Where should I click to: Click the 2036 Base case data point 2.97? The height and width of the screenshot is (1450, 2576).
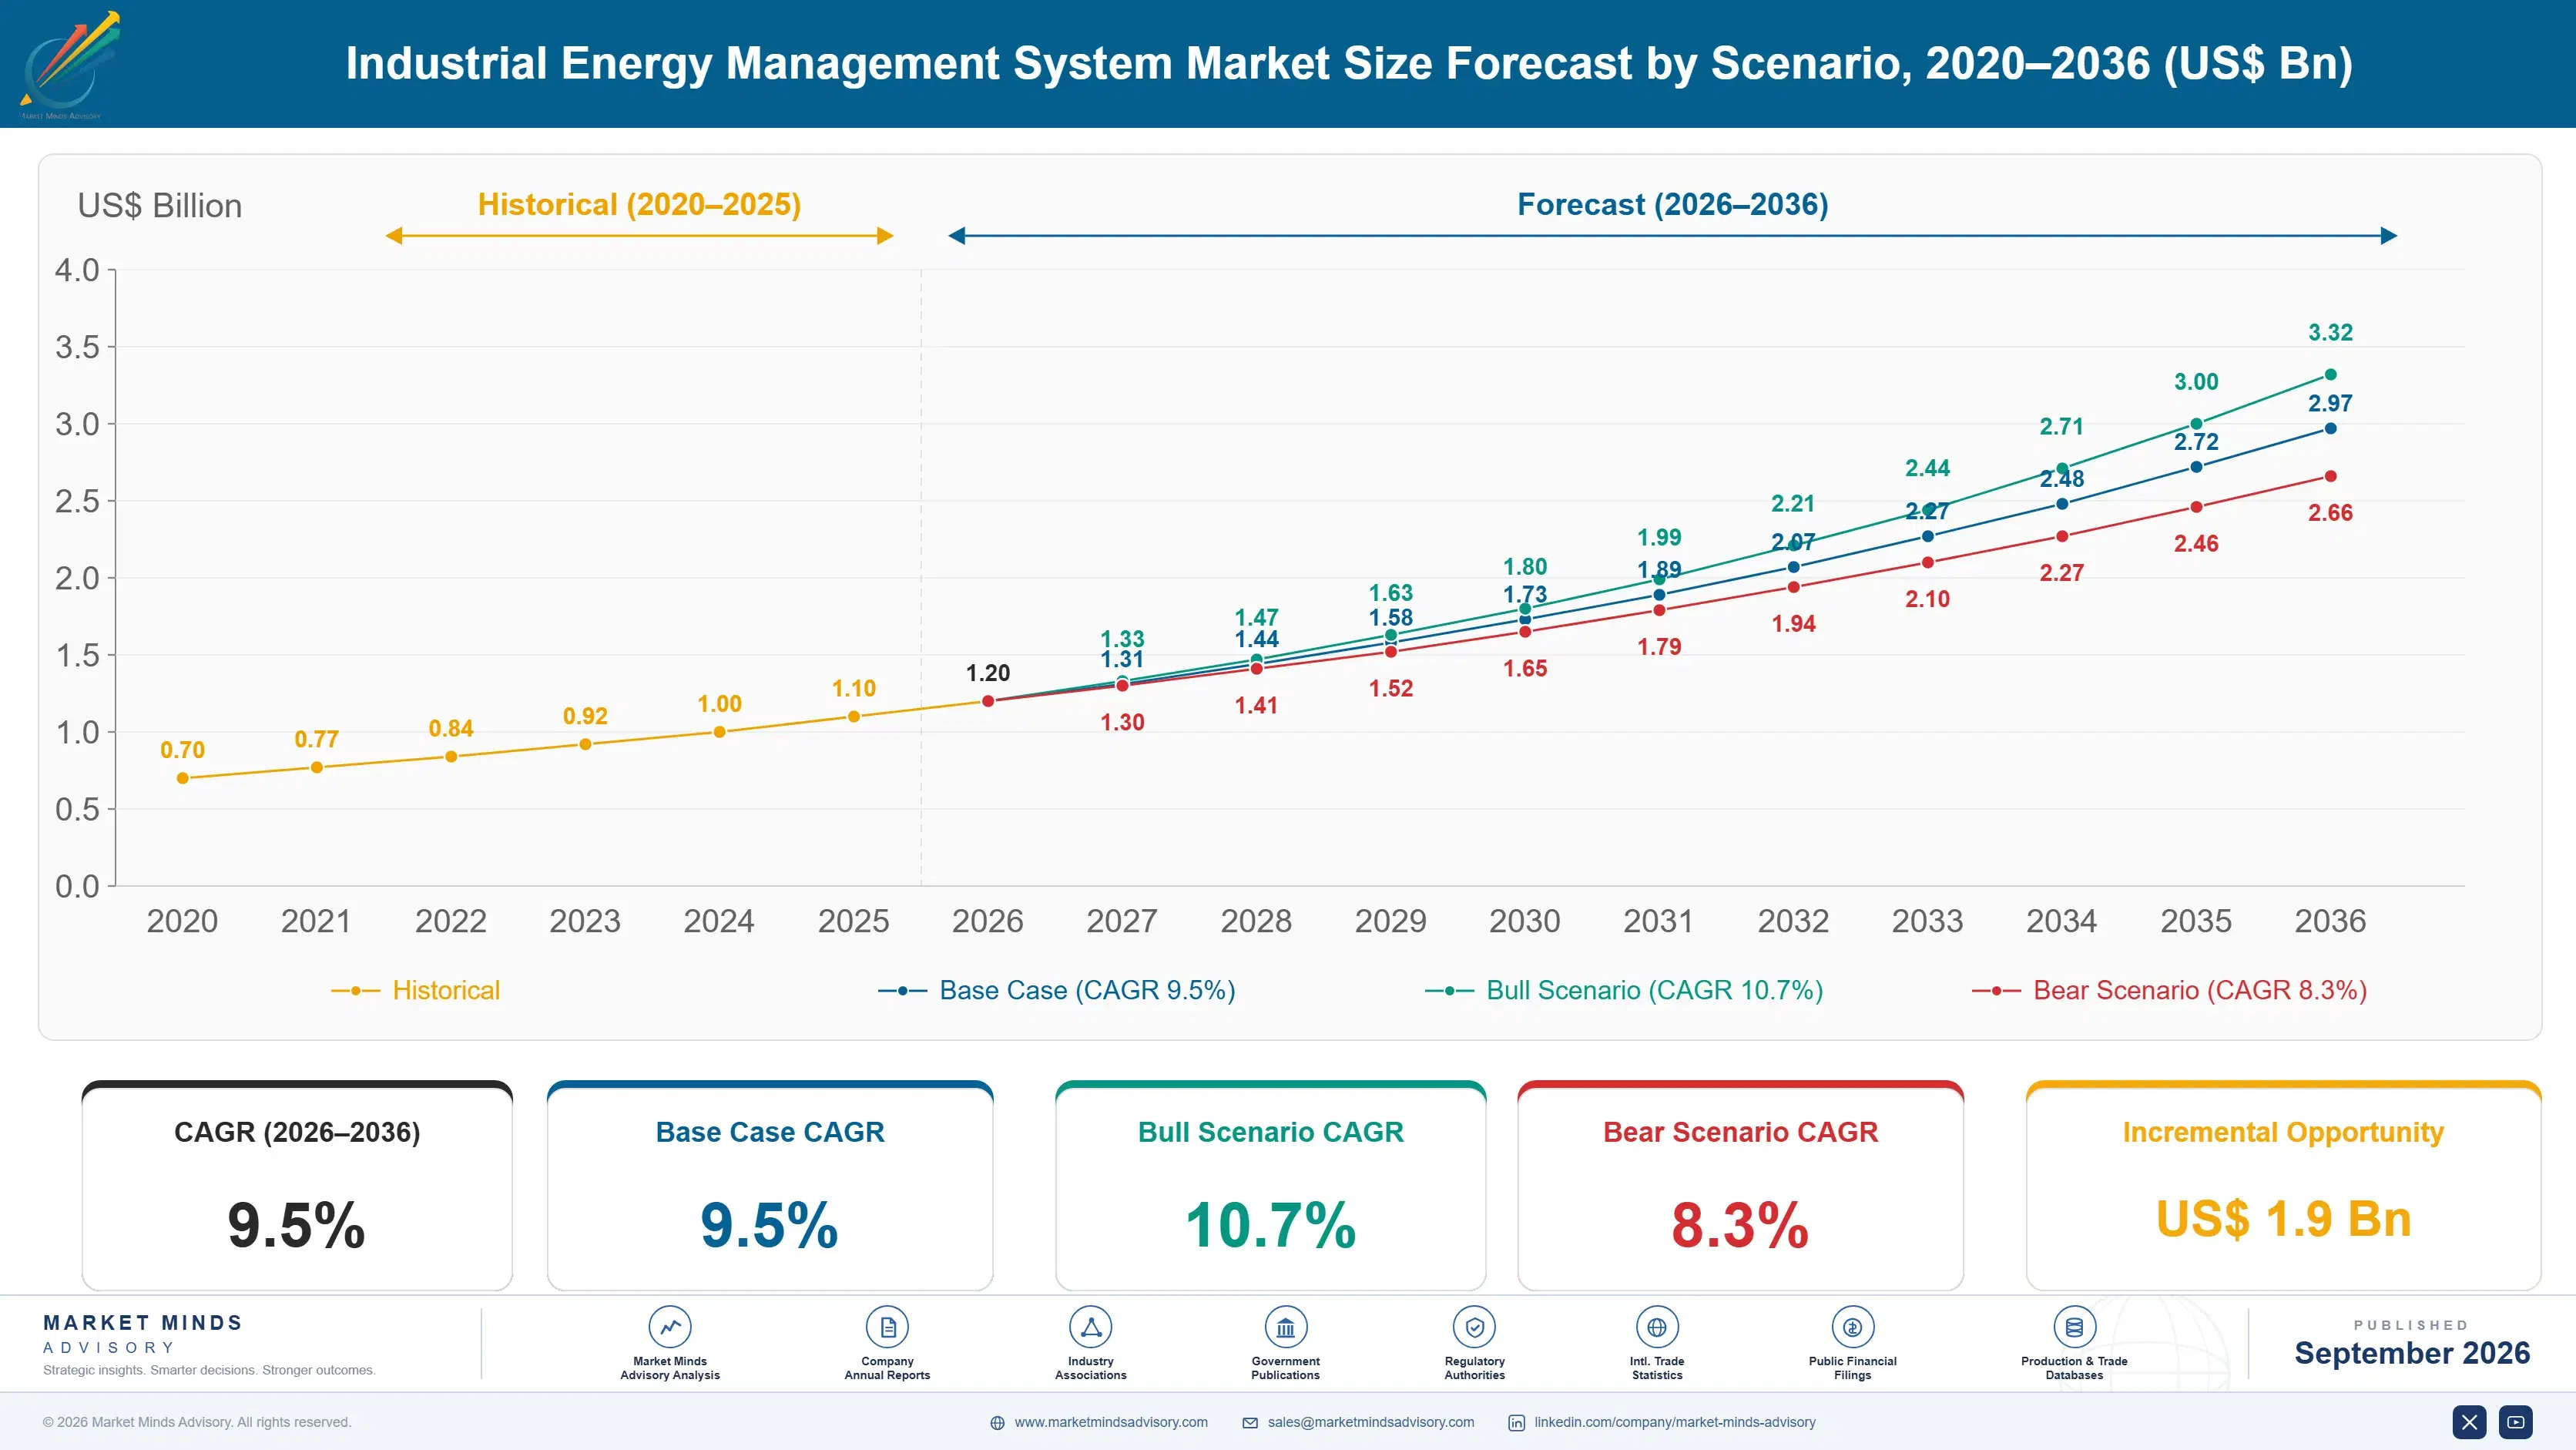tap(2330, 429)
